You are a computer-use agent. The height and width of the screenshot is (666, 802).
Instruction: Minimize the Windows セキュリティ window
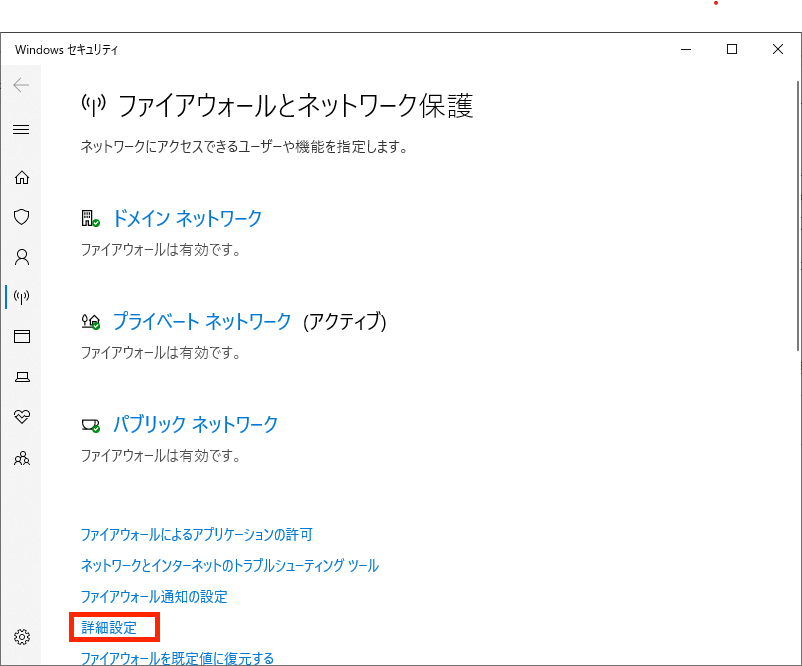(686, 49)
